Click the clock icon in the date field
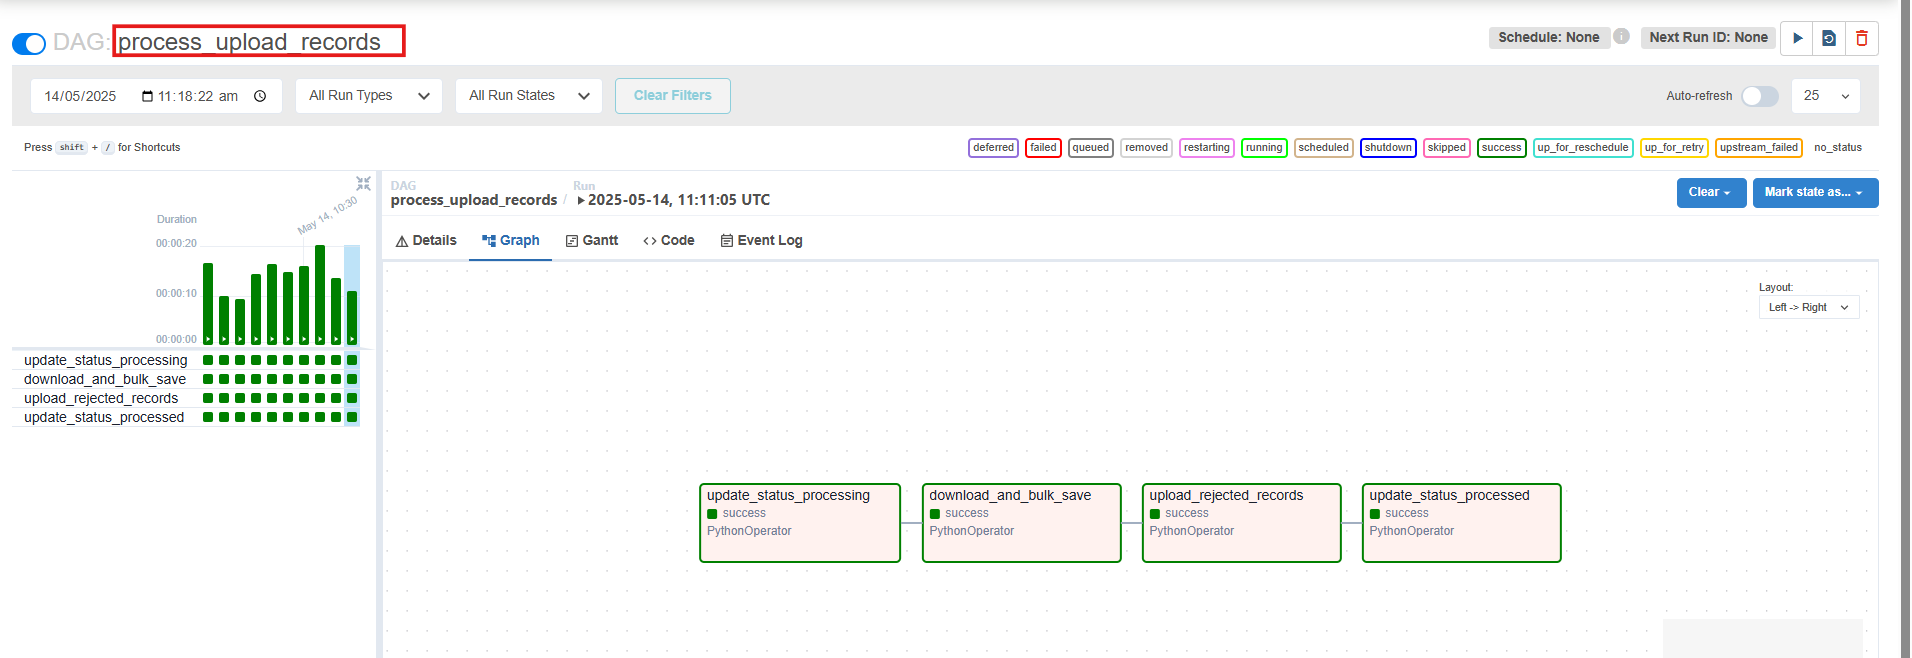Viewport: 1912px width, 658px height. (x=260, y=96)
